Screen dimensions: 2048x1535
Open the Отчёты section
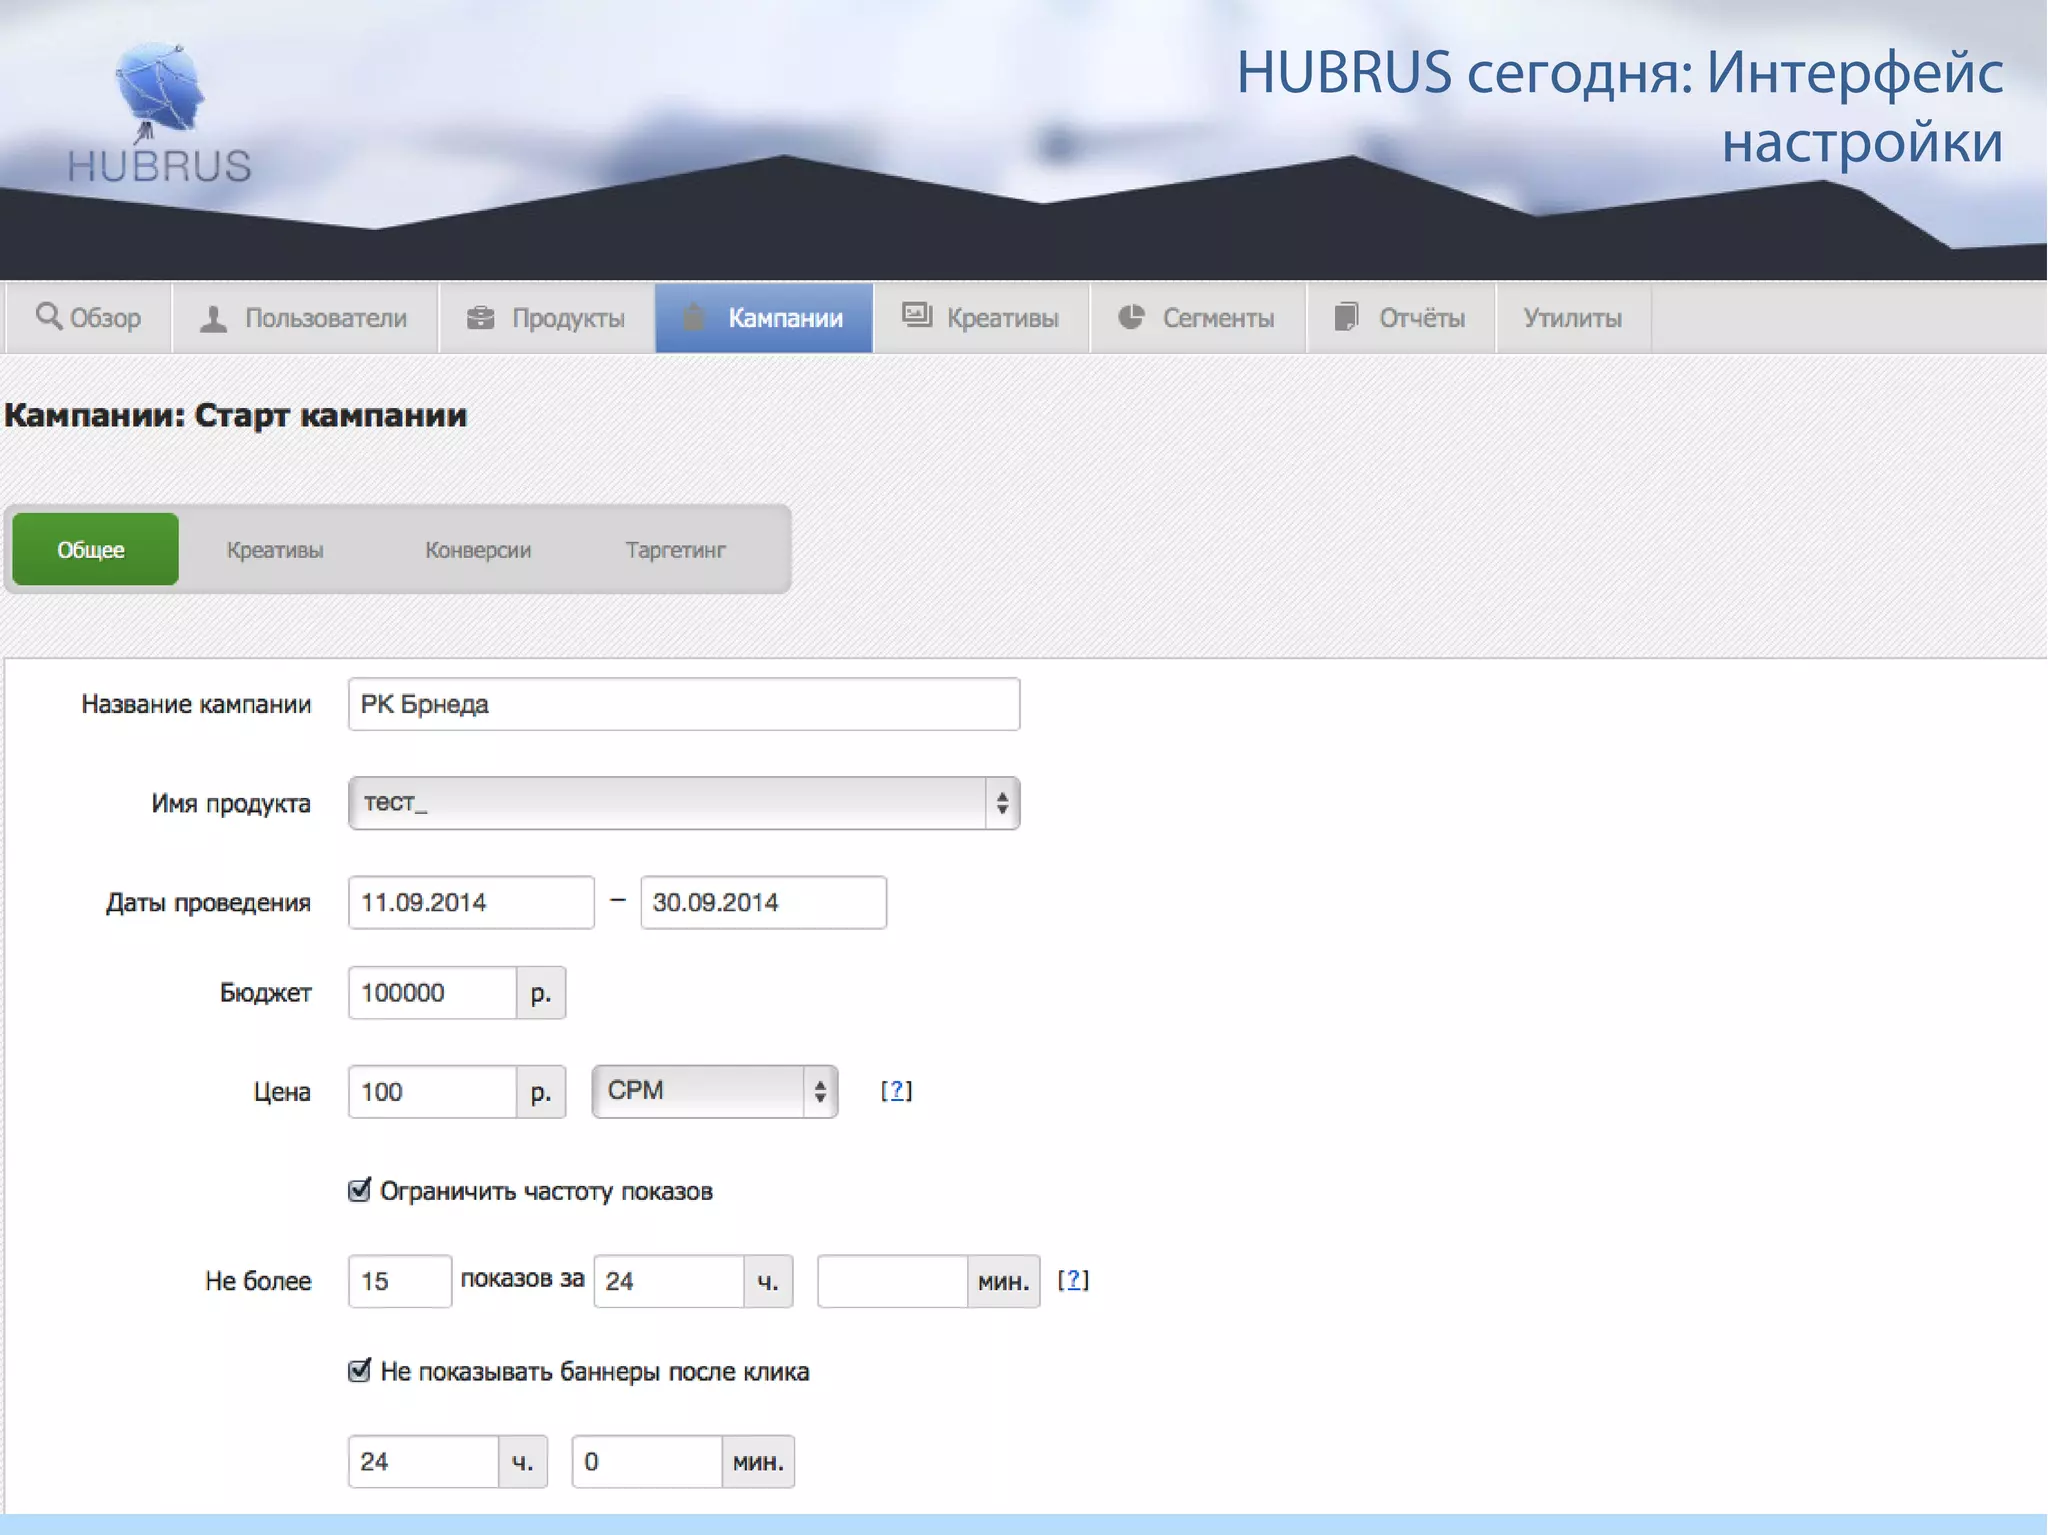pyautogui.click(x=1401, y=318)
